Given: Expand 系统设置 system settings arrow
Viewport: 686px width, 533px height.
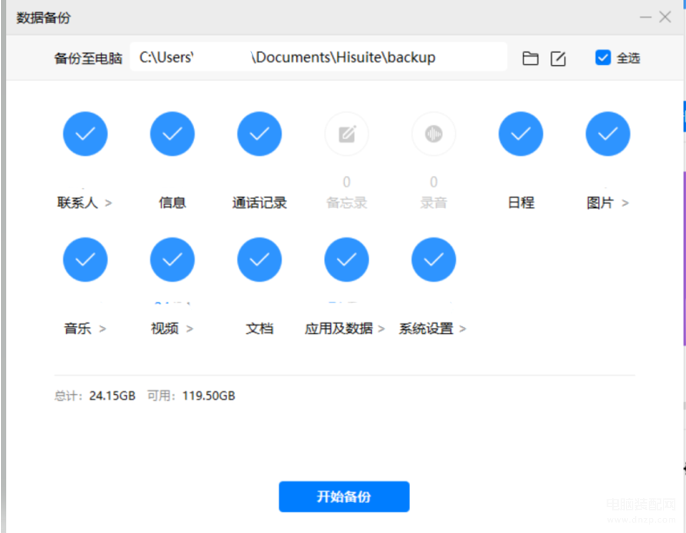Looking at the screenshot, I should pos(463,329).
